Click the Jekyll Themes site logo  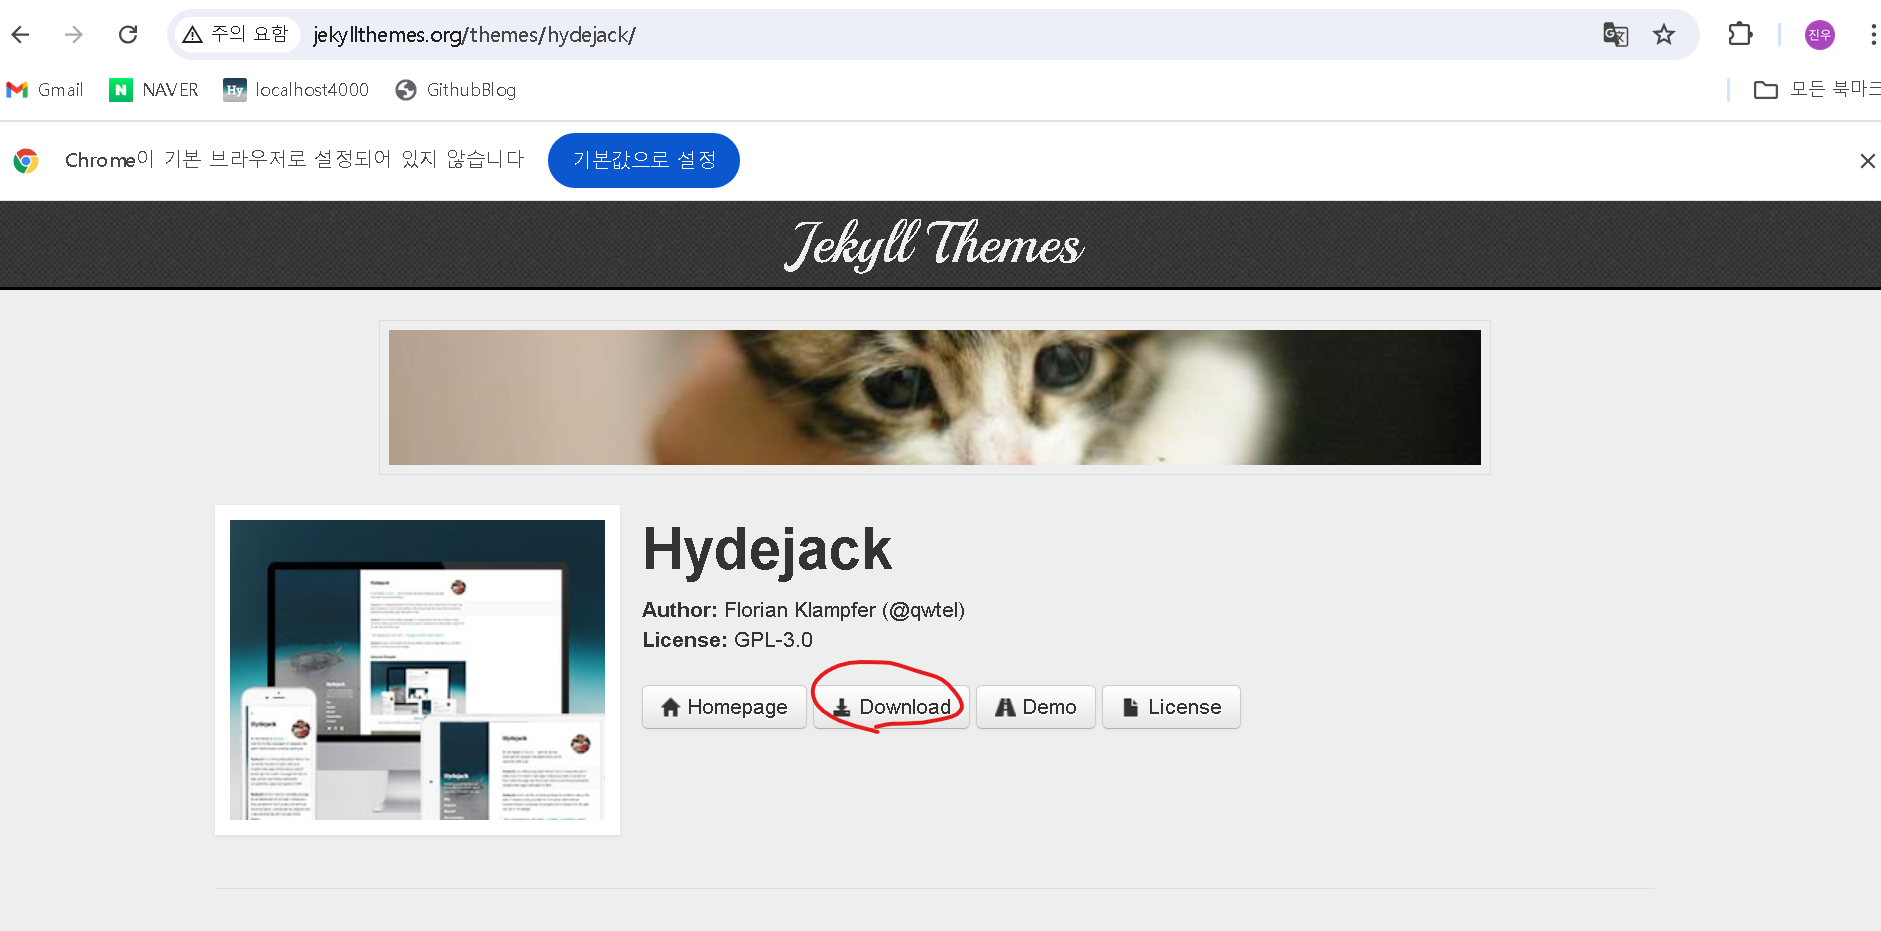[934, 245]
